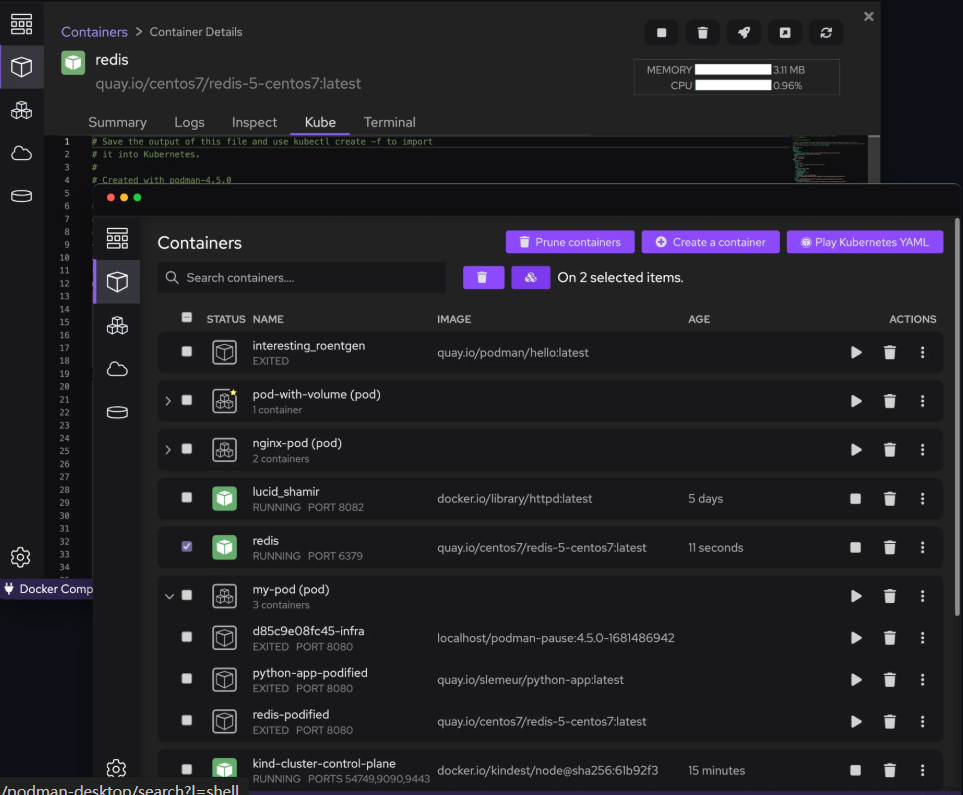Open Images cloud icon in front window sidebar
Viewport: 963px width, 795px height.
[x=117, y=369]
